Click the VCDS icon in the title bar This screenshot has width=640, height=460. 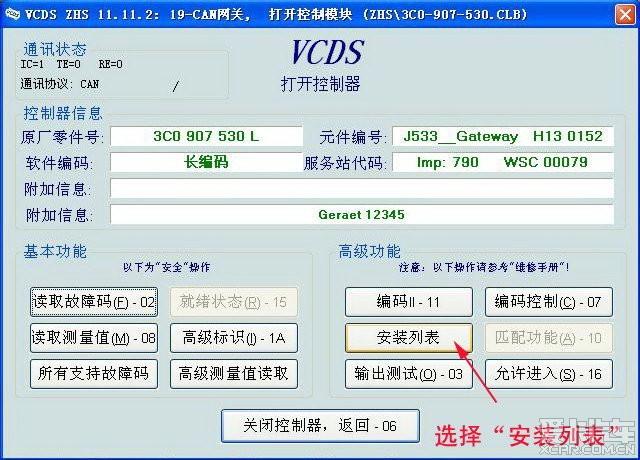click(x=12, y=14)
